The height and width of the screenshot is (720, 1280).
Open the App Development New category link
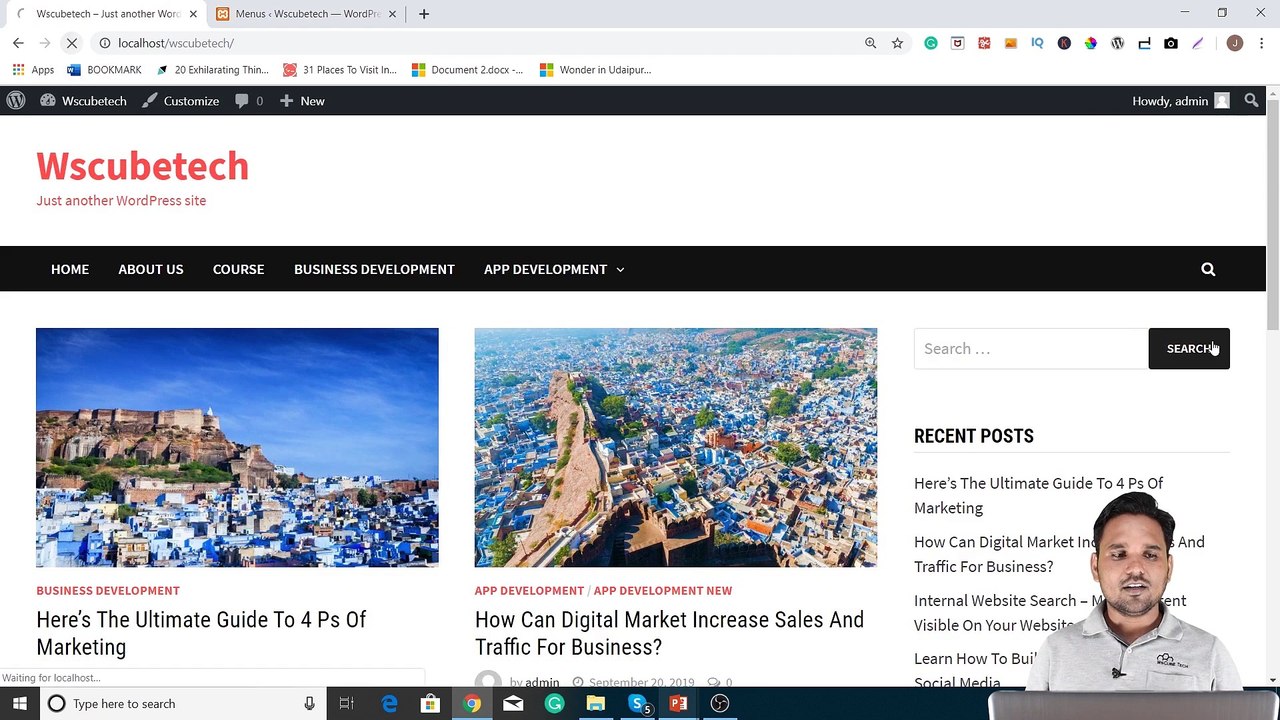(663, 591)
